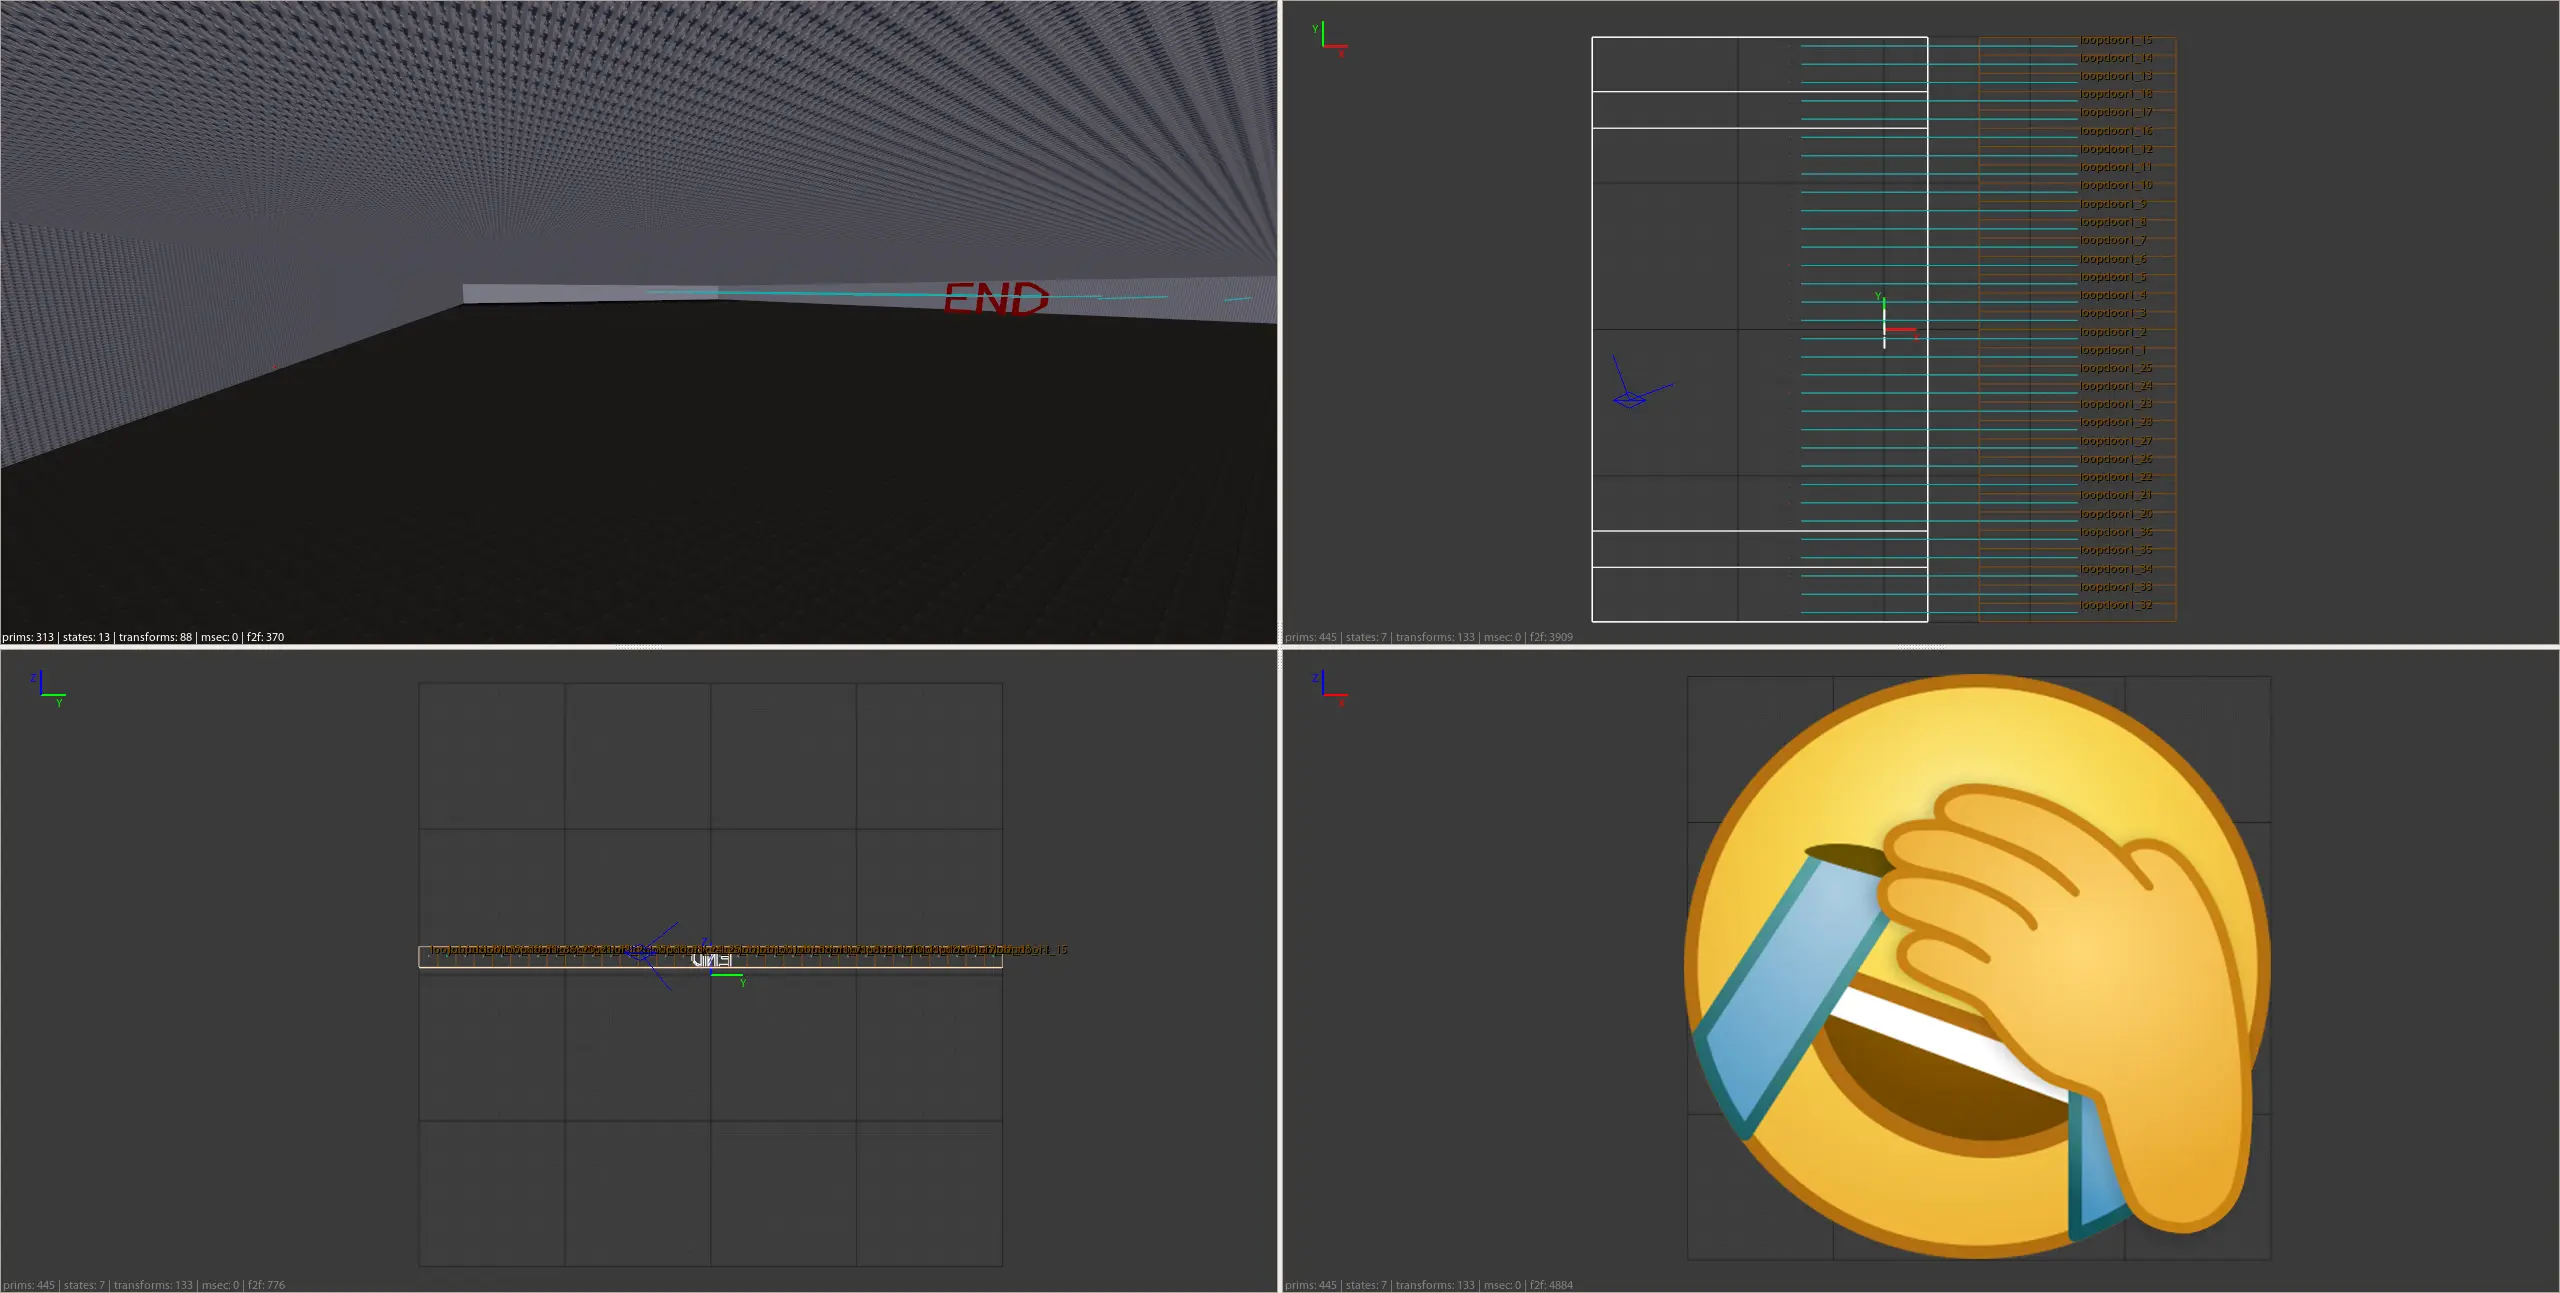2560x1293 pixels.
Task: Select entity label loopdoor1_13
Action: click(x=2115, y=76)
